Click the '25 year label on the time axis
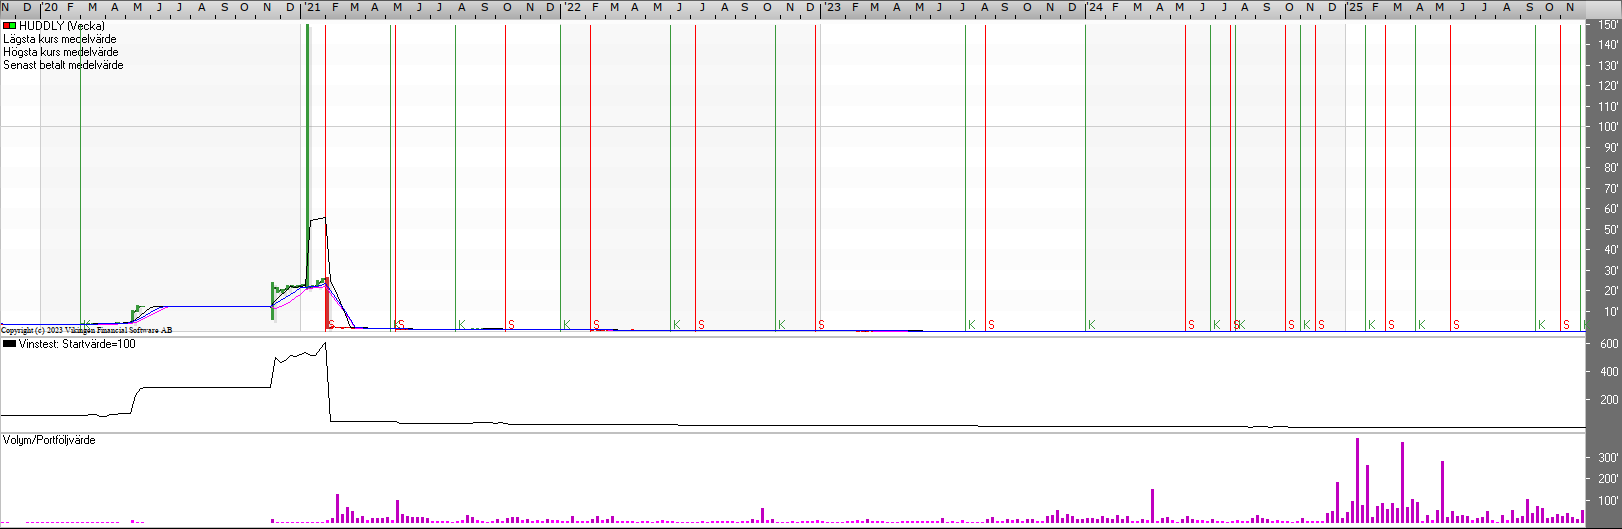This screenshot has width=1622, height=529. 1355,8
